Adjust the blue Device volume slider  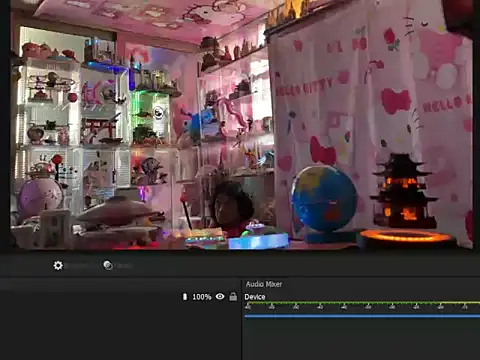pos(362,316)
